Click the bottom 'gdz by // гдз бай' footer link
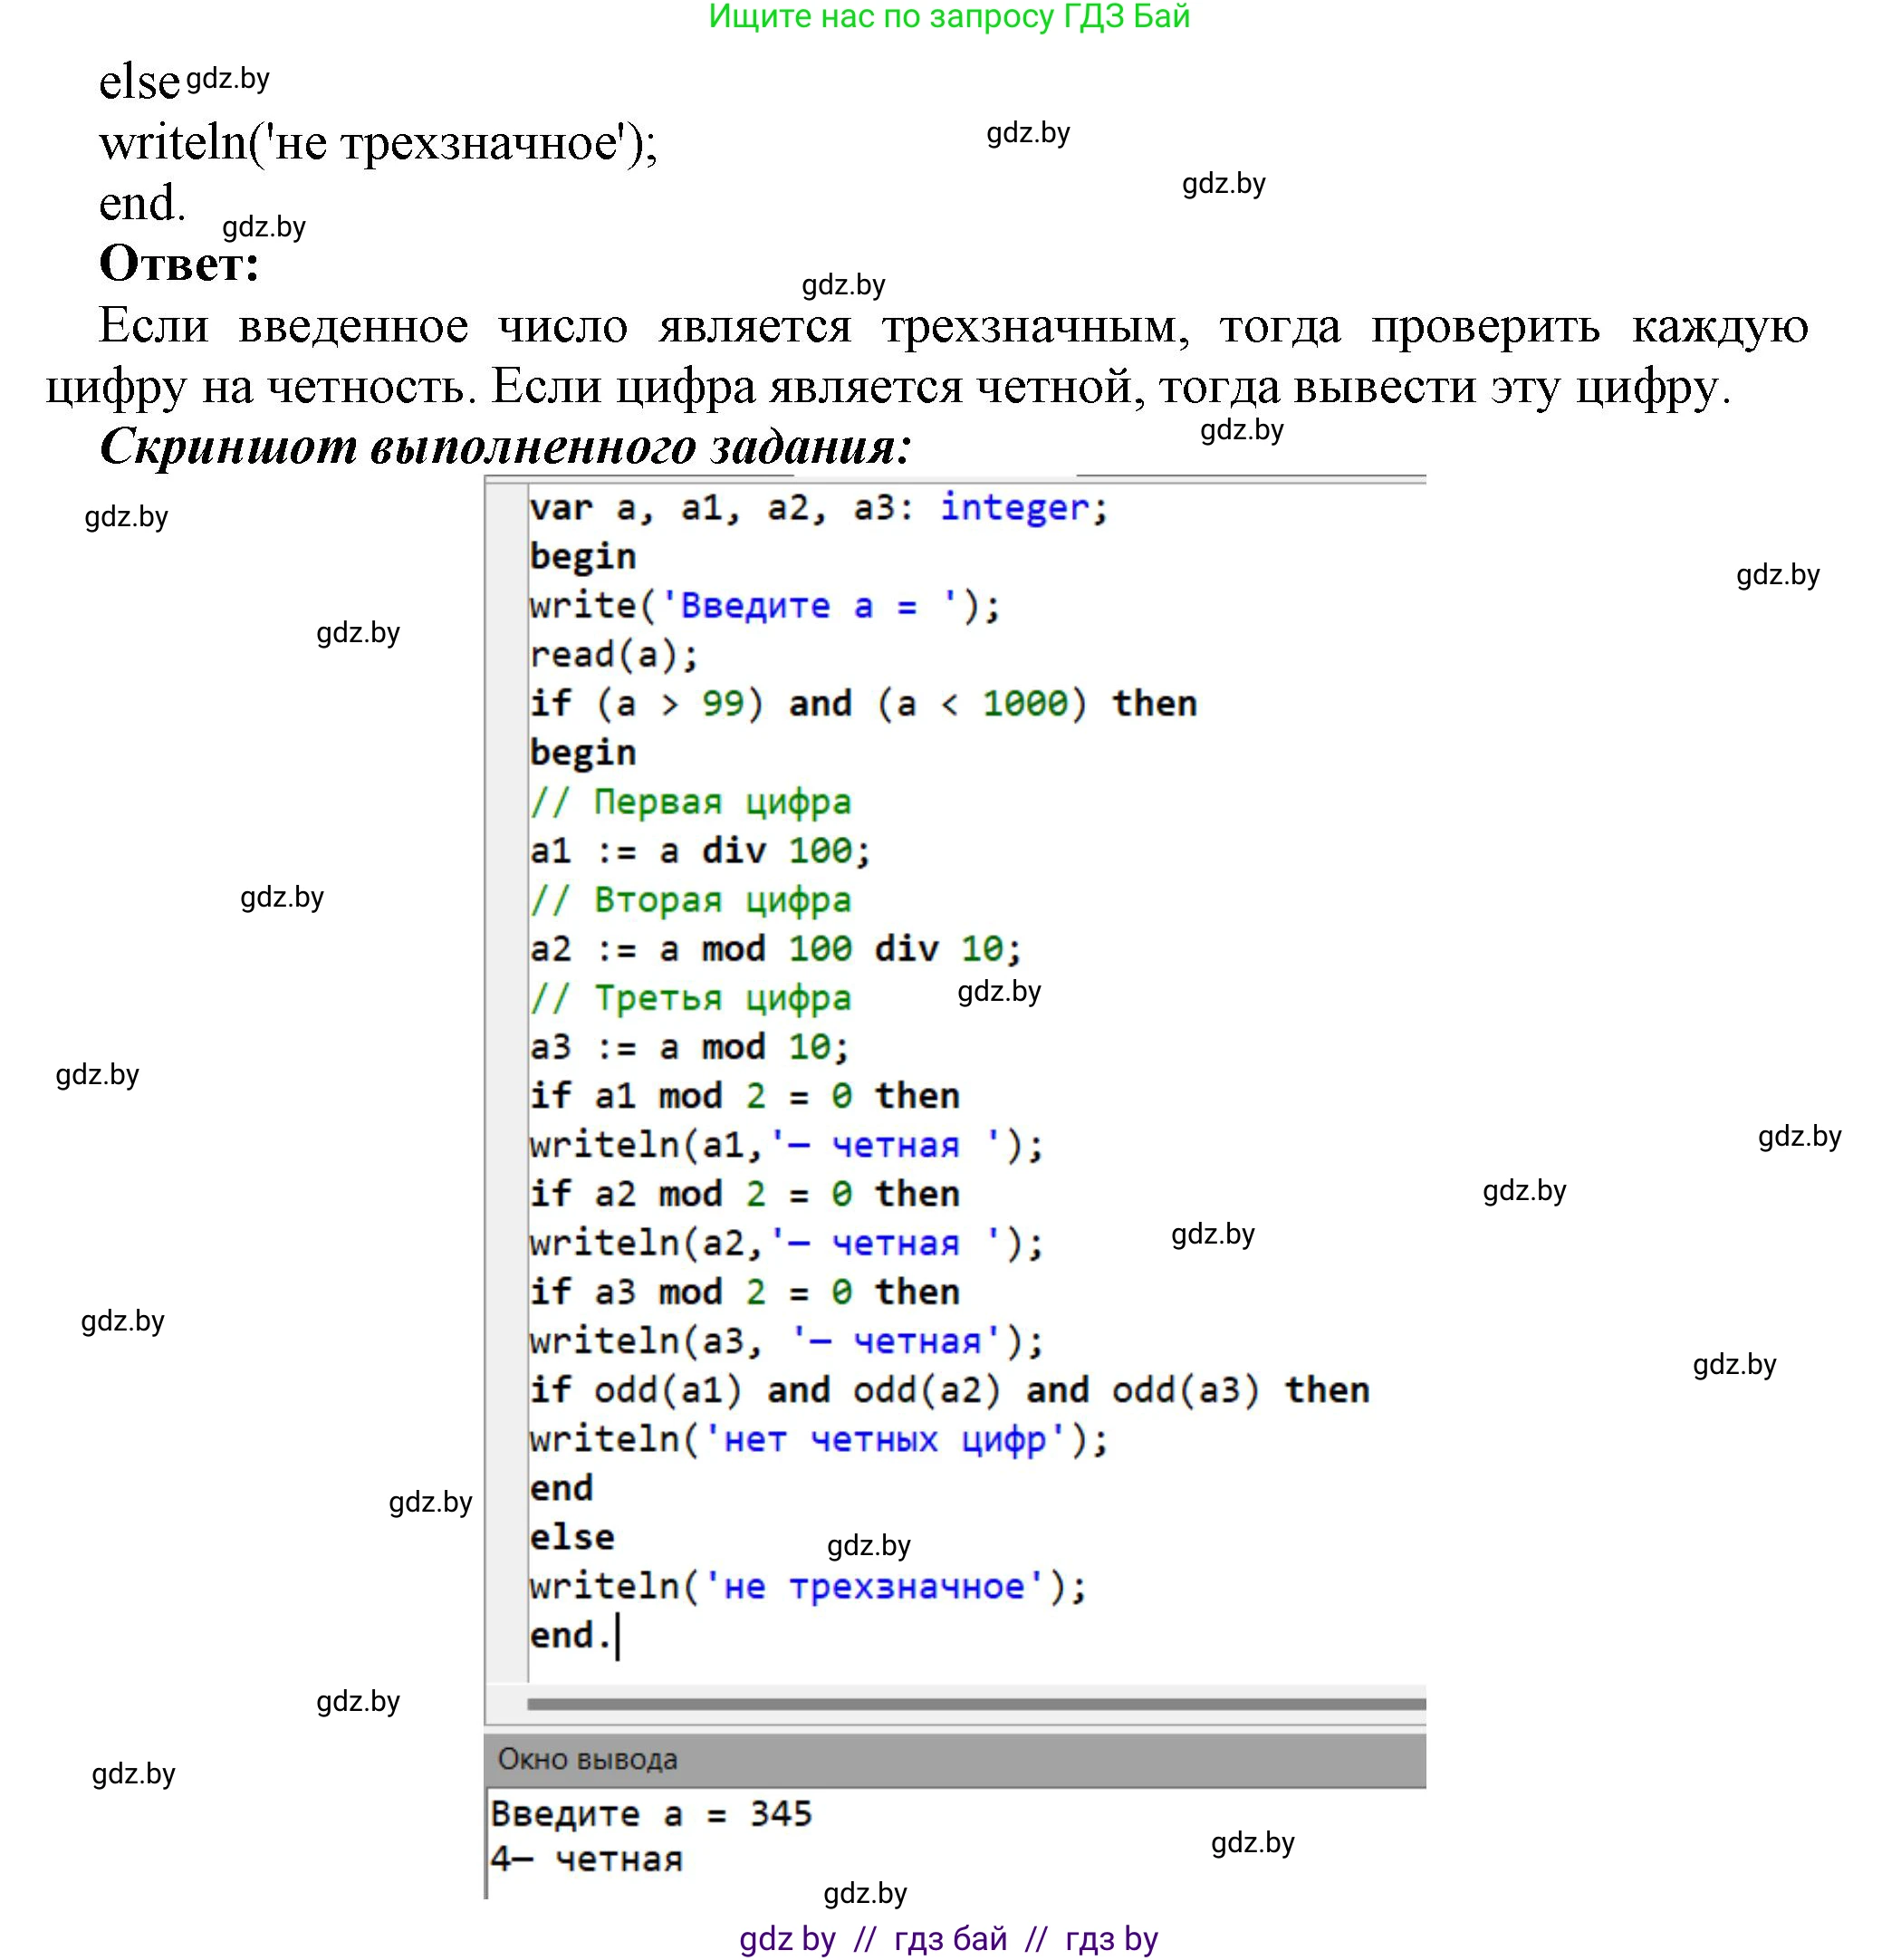 (x=948, y=1938)
